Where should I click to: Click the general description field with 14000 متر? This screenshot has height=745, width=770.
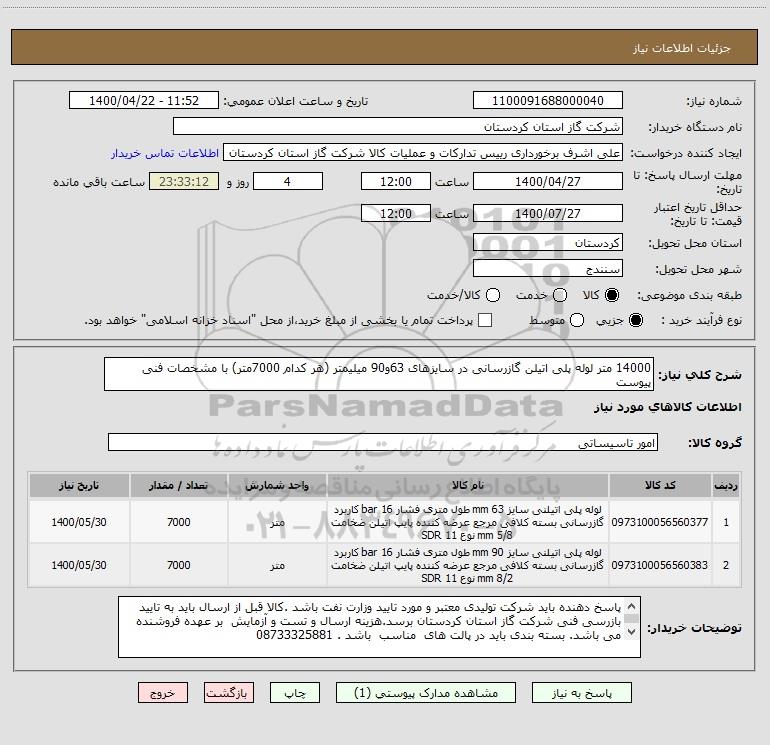tap(379, 374)
